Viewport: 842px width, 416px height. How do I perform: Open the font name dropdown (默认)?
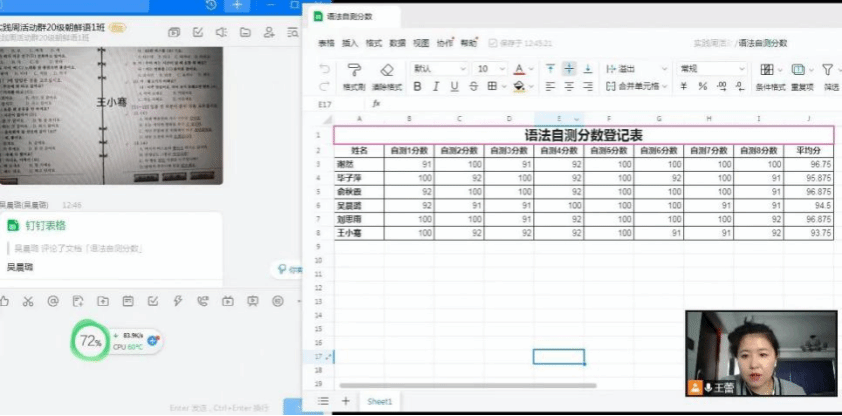[437, 69]
